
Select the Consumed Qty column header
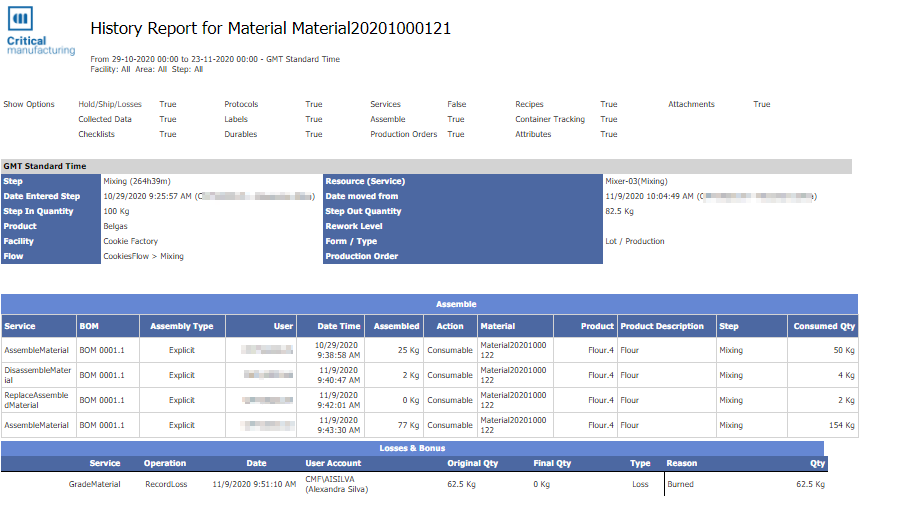pyautogui.click(x=823, y=326)
